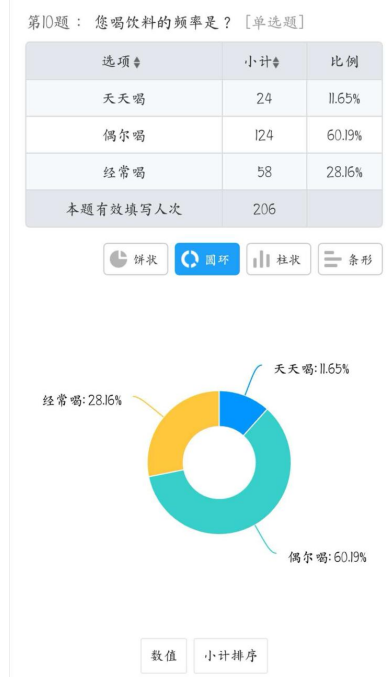The image size is (389, 677).
Task: Click the 206 total responses cell
Action: click(264, 209)
